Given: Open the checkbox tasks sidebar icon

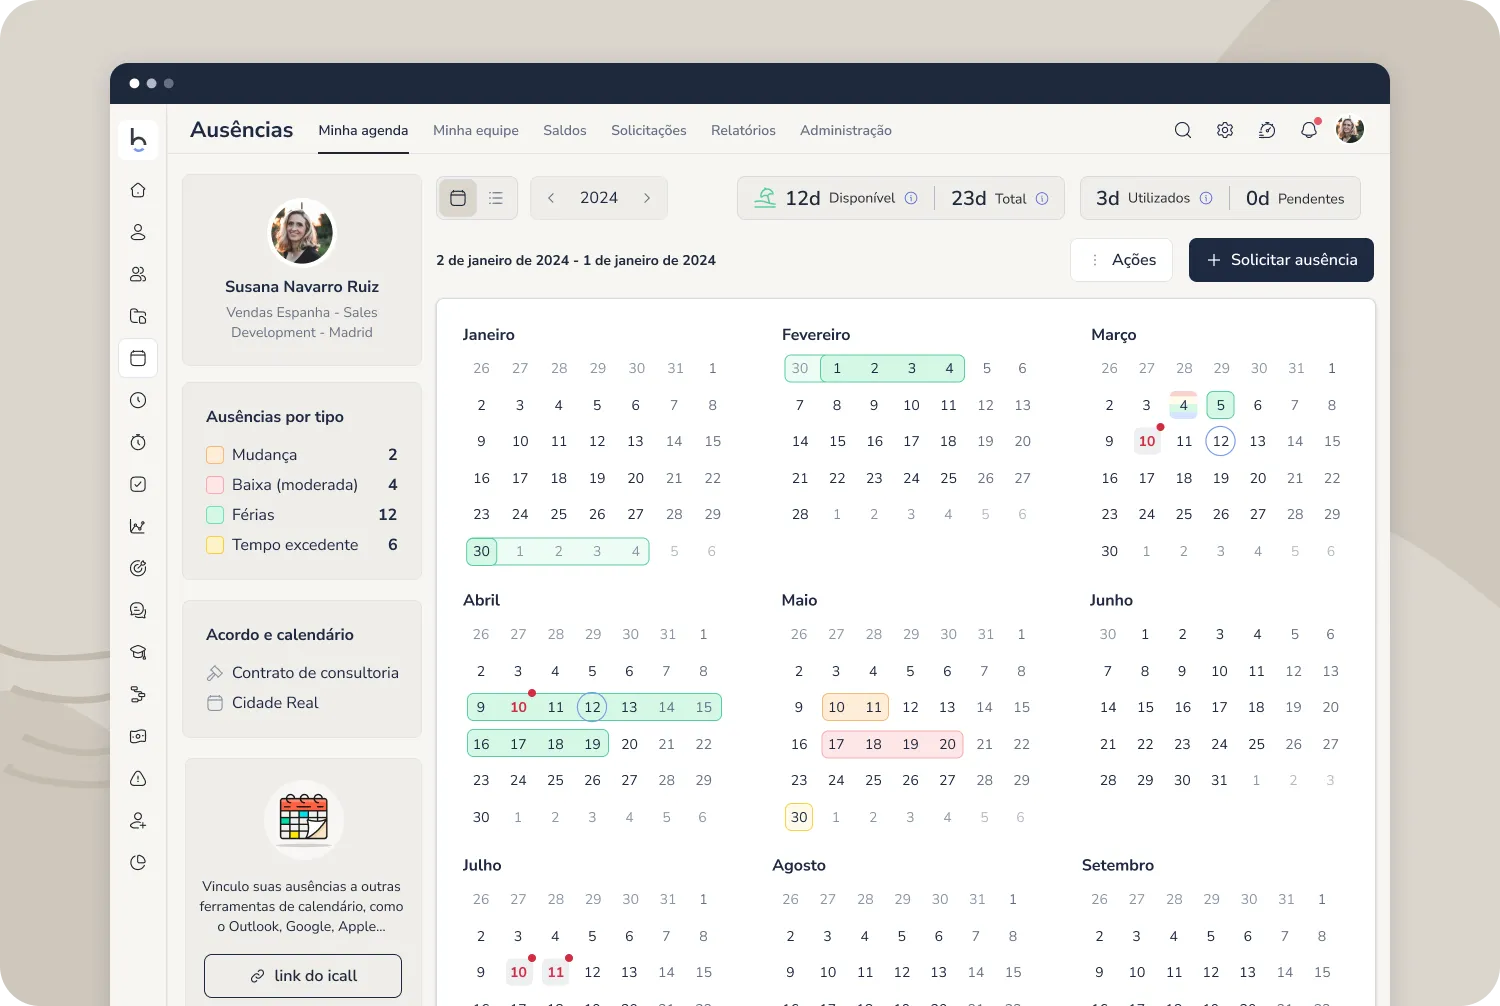Looking at the screenshot, I should click(x=138, y=484).
